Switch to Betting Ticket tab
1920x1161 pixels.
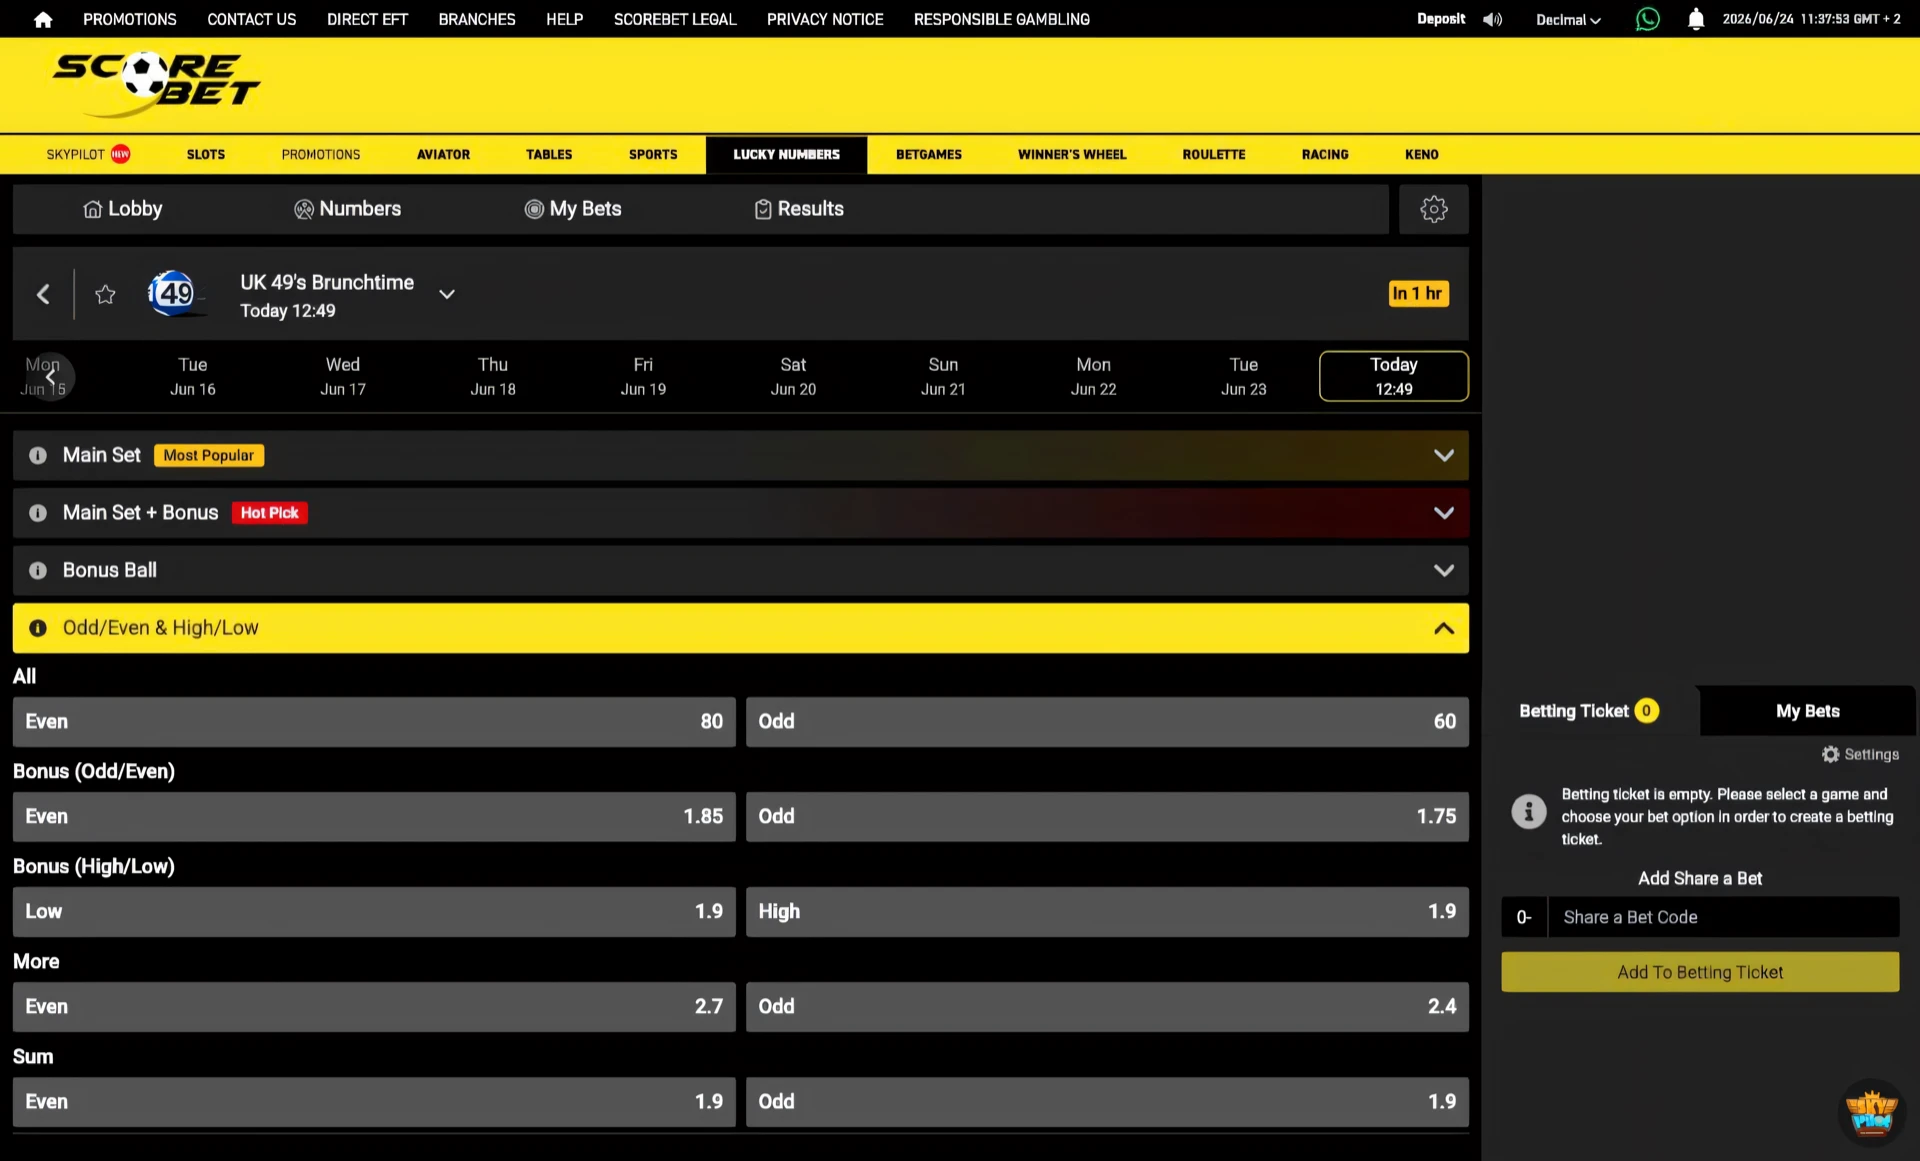pos(1589,711)
